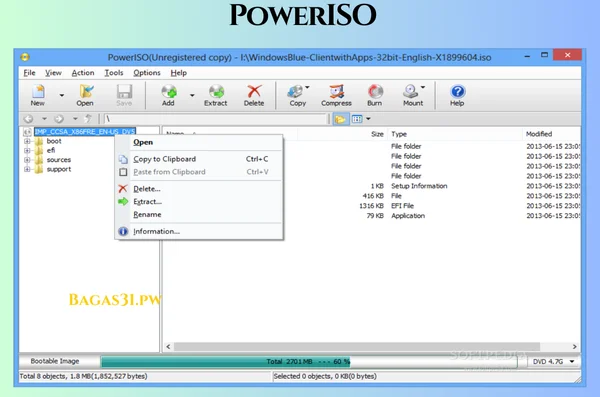Image resolution: width=600 pixels, height=397 pixels.
Task: Click the Up one level icon
Action: coord(88,119)
